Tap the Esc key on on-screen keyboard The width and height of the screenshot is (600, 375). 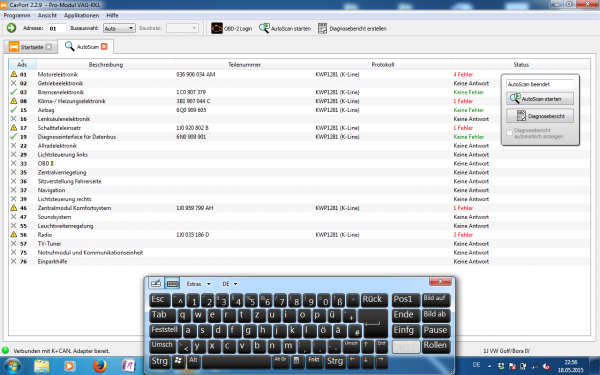[x=160, y=300]
